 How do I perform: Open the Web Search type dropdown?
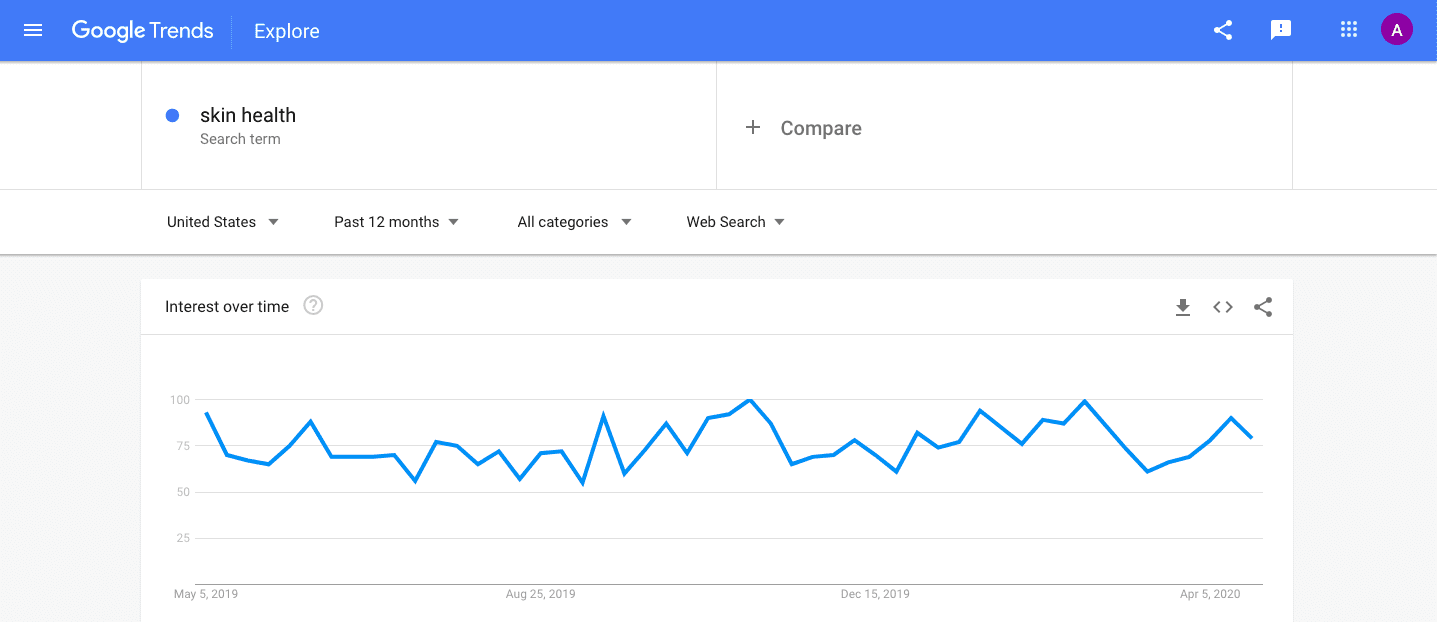[x=735, y=222]
